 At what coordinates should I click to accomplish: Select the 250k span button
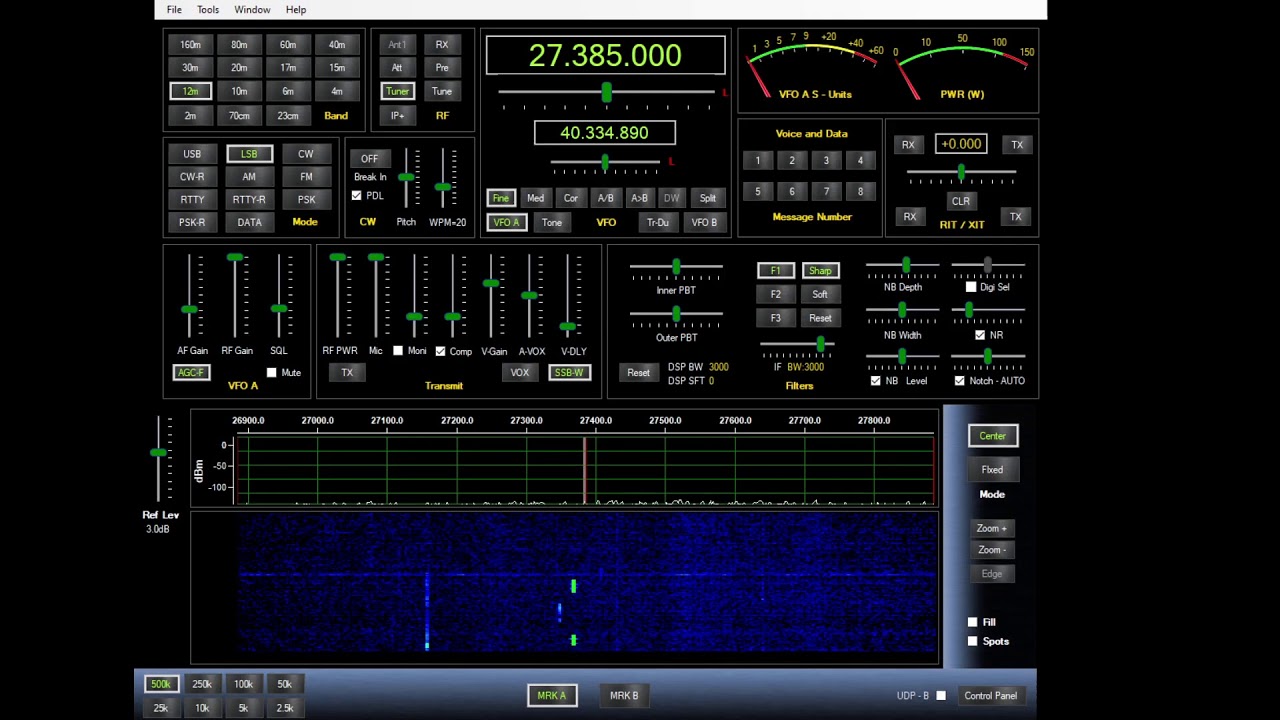202,684
